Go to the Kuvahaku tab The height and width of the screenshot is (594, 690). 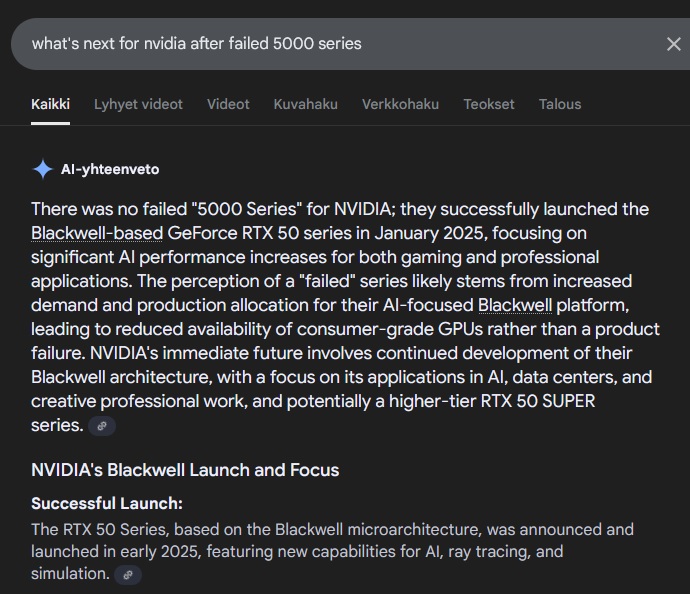click(305, 104)
